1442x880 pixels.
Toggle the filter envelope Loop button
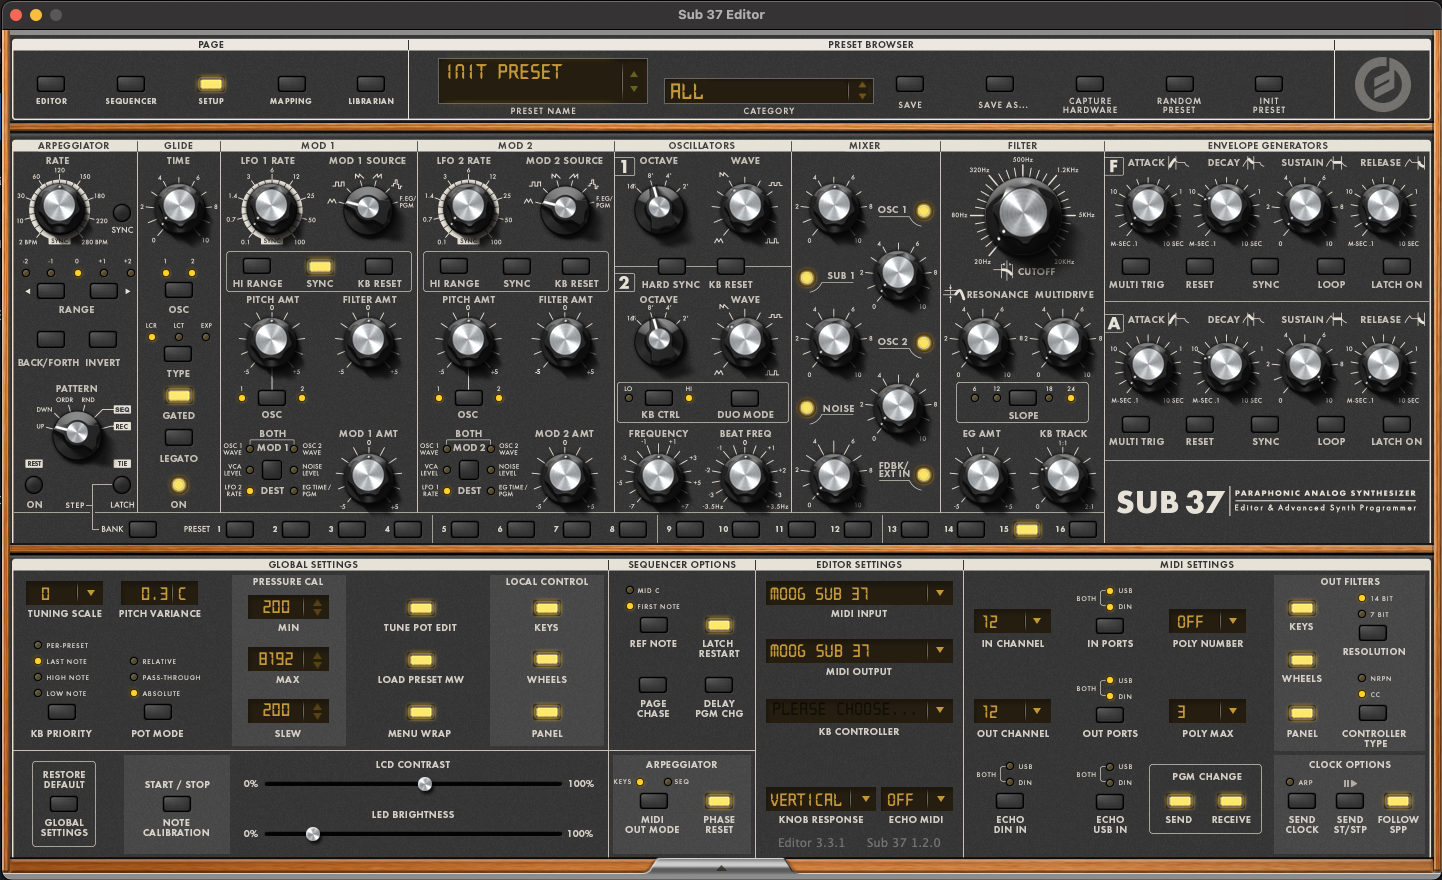click(x=1331, y=267)
